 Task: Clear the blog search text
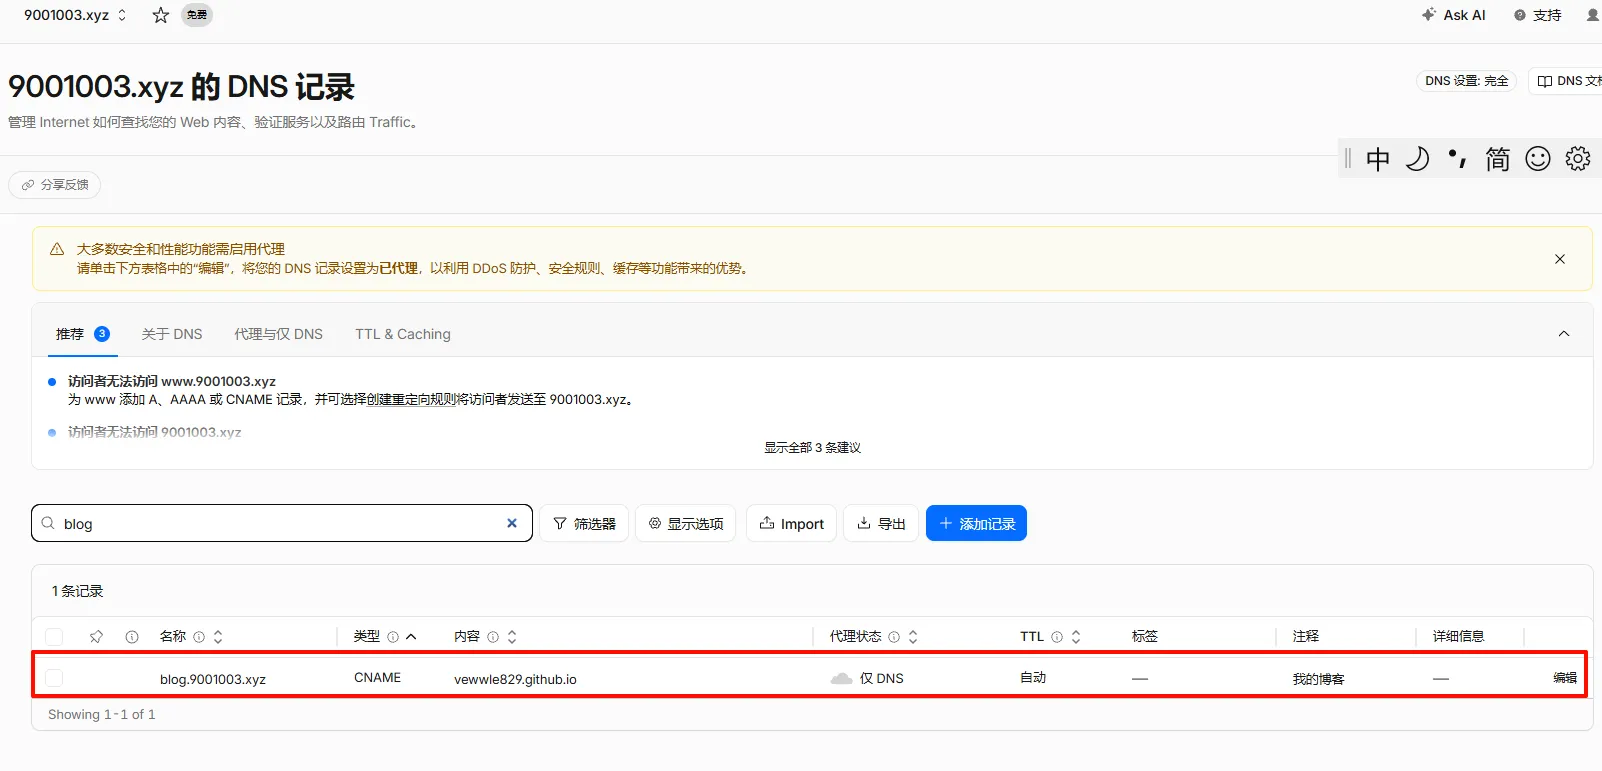pos(512,523)
